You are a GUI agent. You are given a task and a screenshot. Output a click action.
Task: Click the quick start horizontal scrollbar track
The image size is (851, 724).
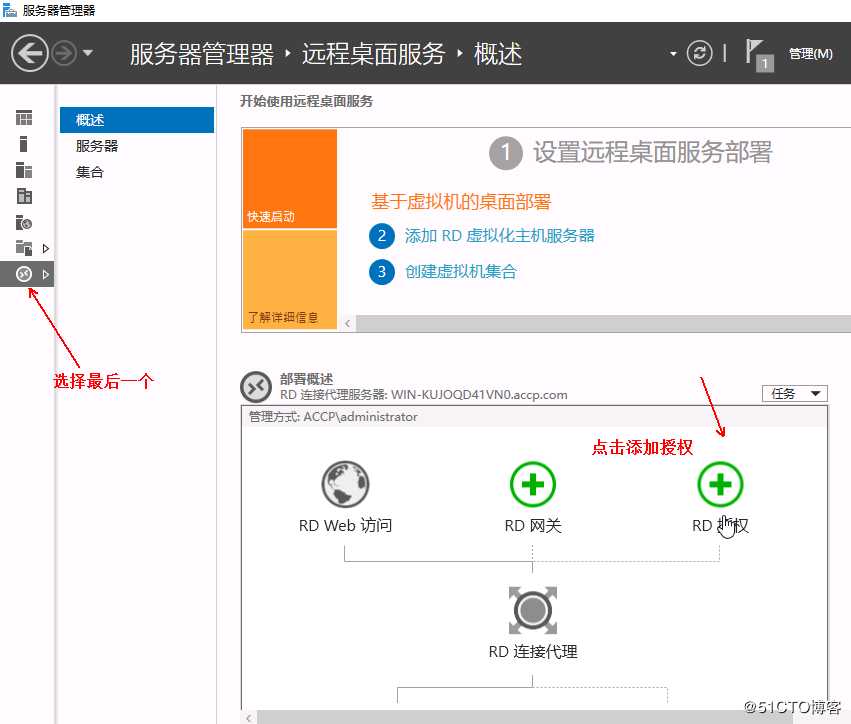coord(602,323)
